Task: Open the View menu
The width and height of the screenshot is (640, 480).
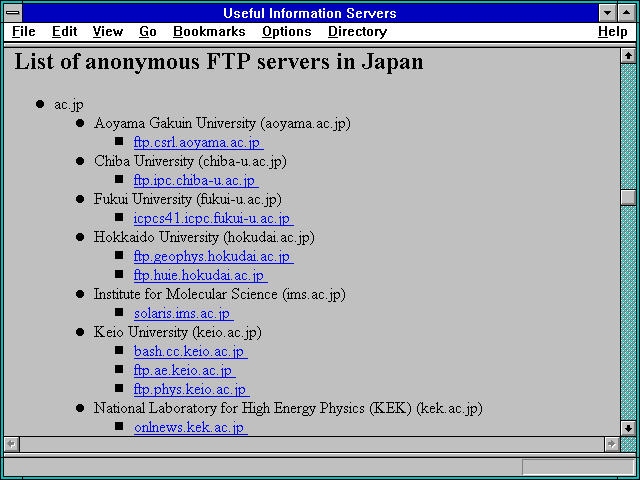Action: pyautogui.click(x=107, y=32)
